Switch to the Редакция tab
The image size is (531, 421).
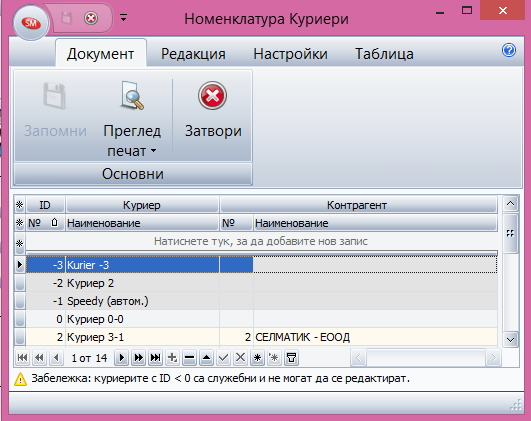193,54
